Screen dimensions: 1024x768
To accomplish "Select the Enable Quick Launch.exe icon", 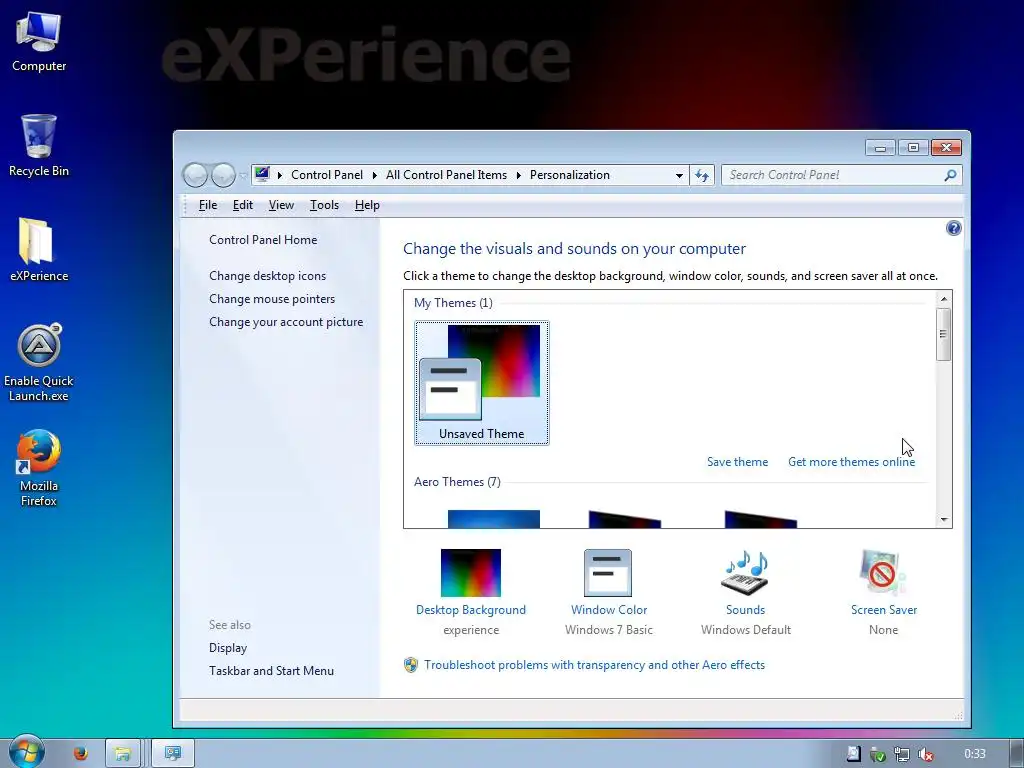I will point(39,363).
